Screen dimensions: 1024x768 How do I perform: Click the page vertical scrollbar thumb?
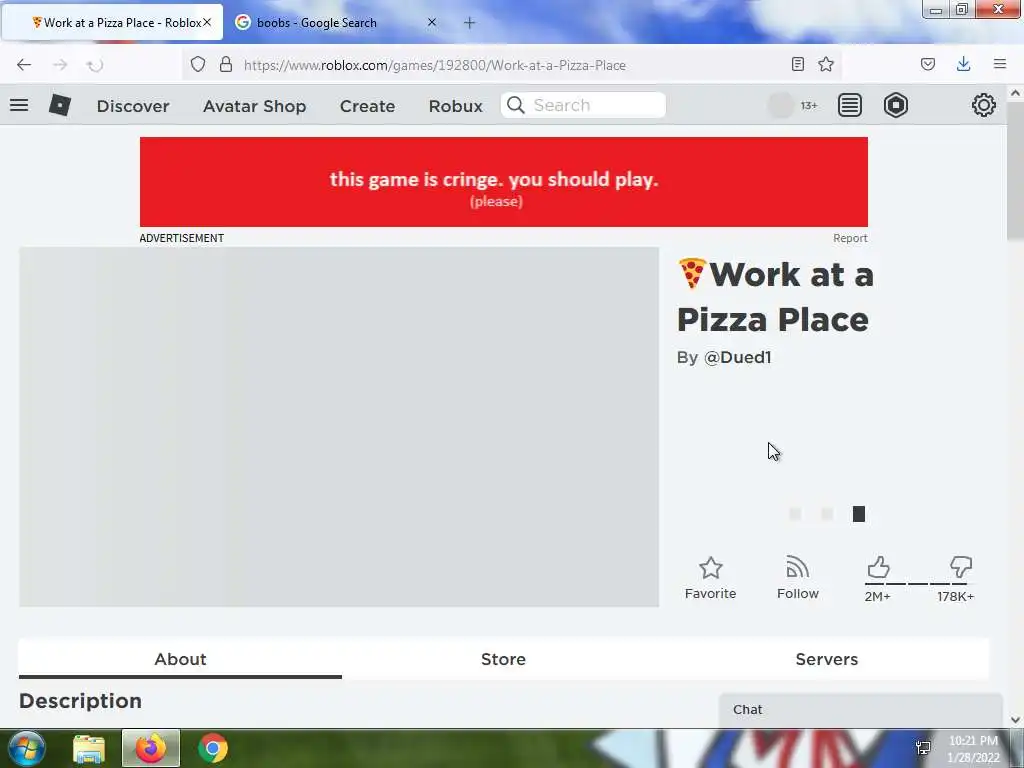(x=1015, y=171)
